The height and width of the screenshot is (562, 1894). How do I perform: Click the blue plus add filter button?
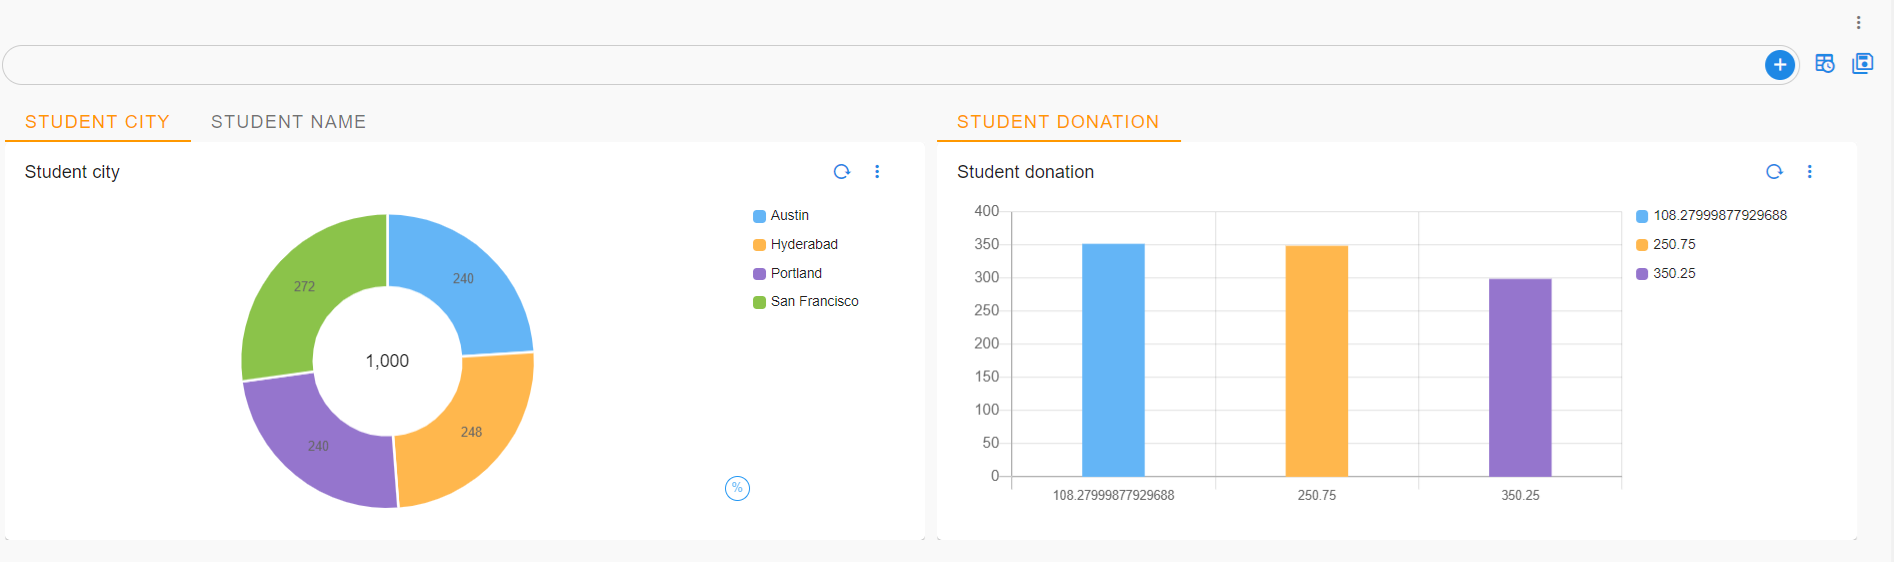pyautogui.click(x=1779, y=65)
